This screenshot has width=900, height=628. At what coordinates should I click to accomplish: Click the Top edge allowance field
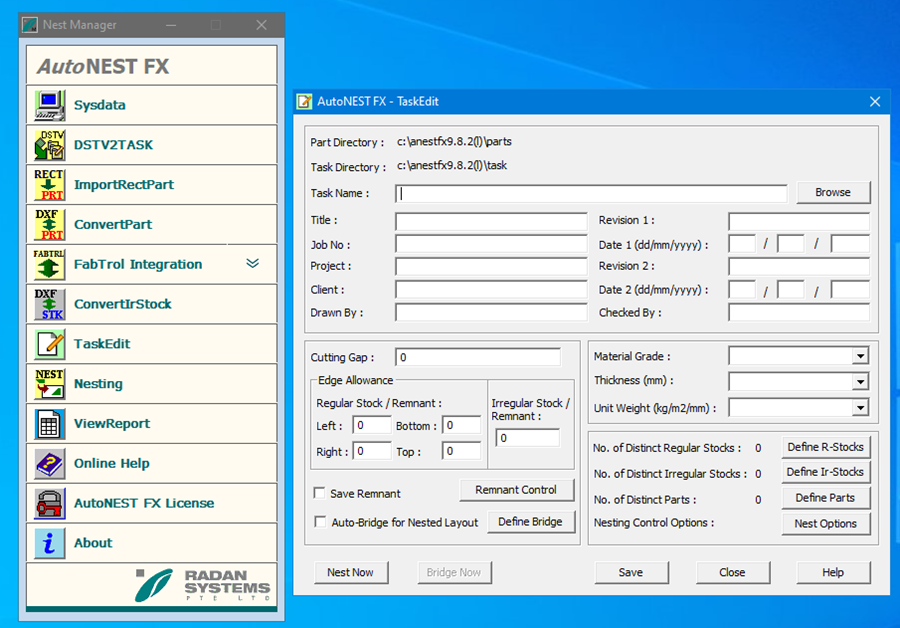pyautogui.click(x=461, y=451)
